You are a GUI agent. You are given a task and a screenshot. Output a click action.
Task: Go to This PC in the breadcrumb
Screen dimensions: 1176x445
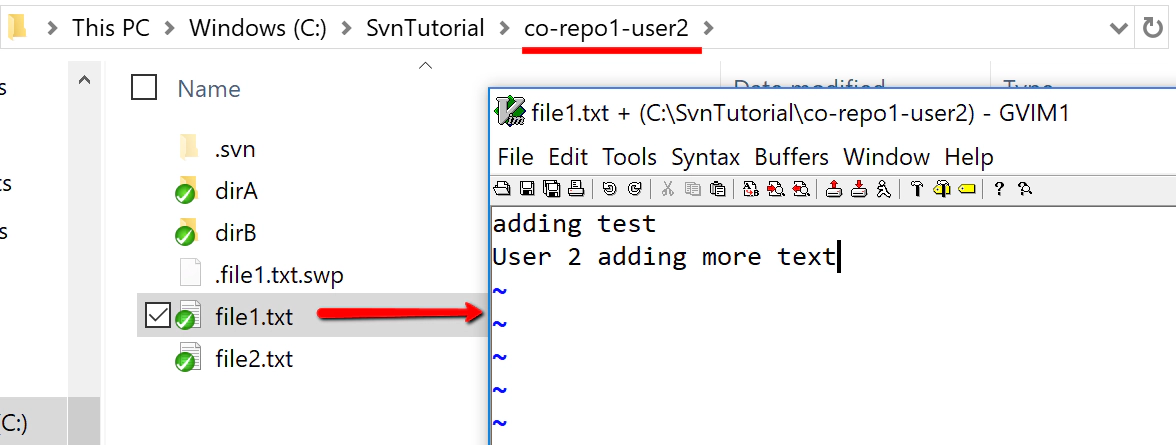click(111, 29)
